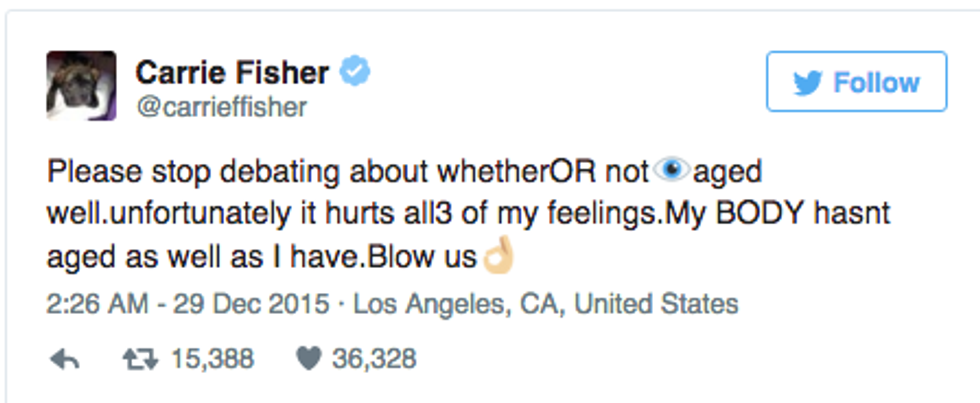Open the Carrie Fisher display name
Image resolution: width=980 pixels, height=403 pixels.
point(232,72)
